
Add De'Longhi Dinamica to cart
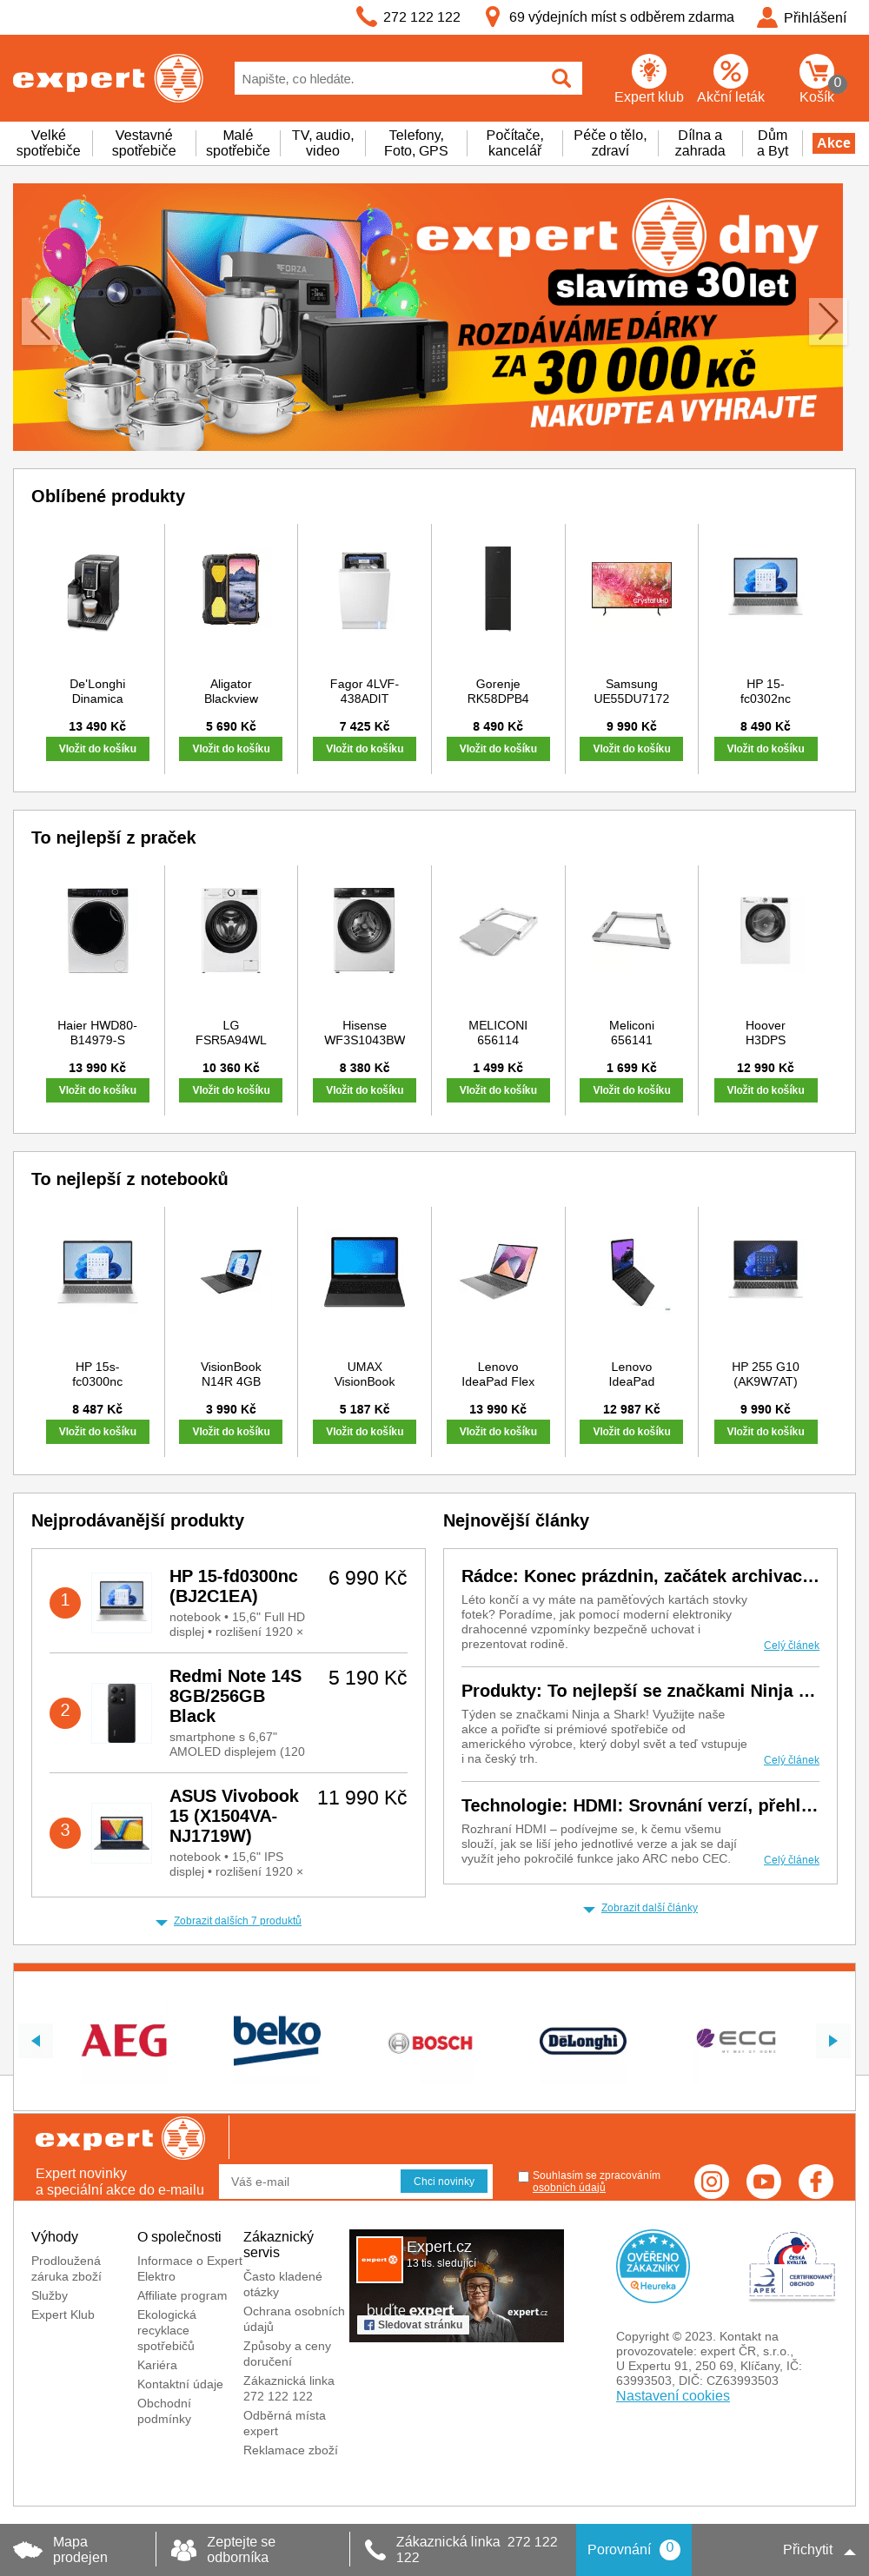coord(97,748)
